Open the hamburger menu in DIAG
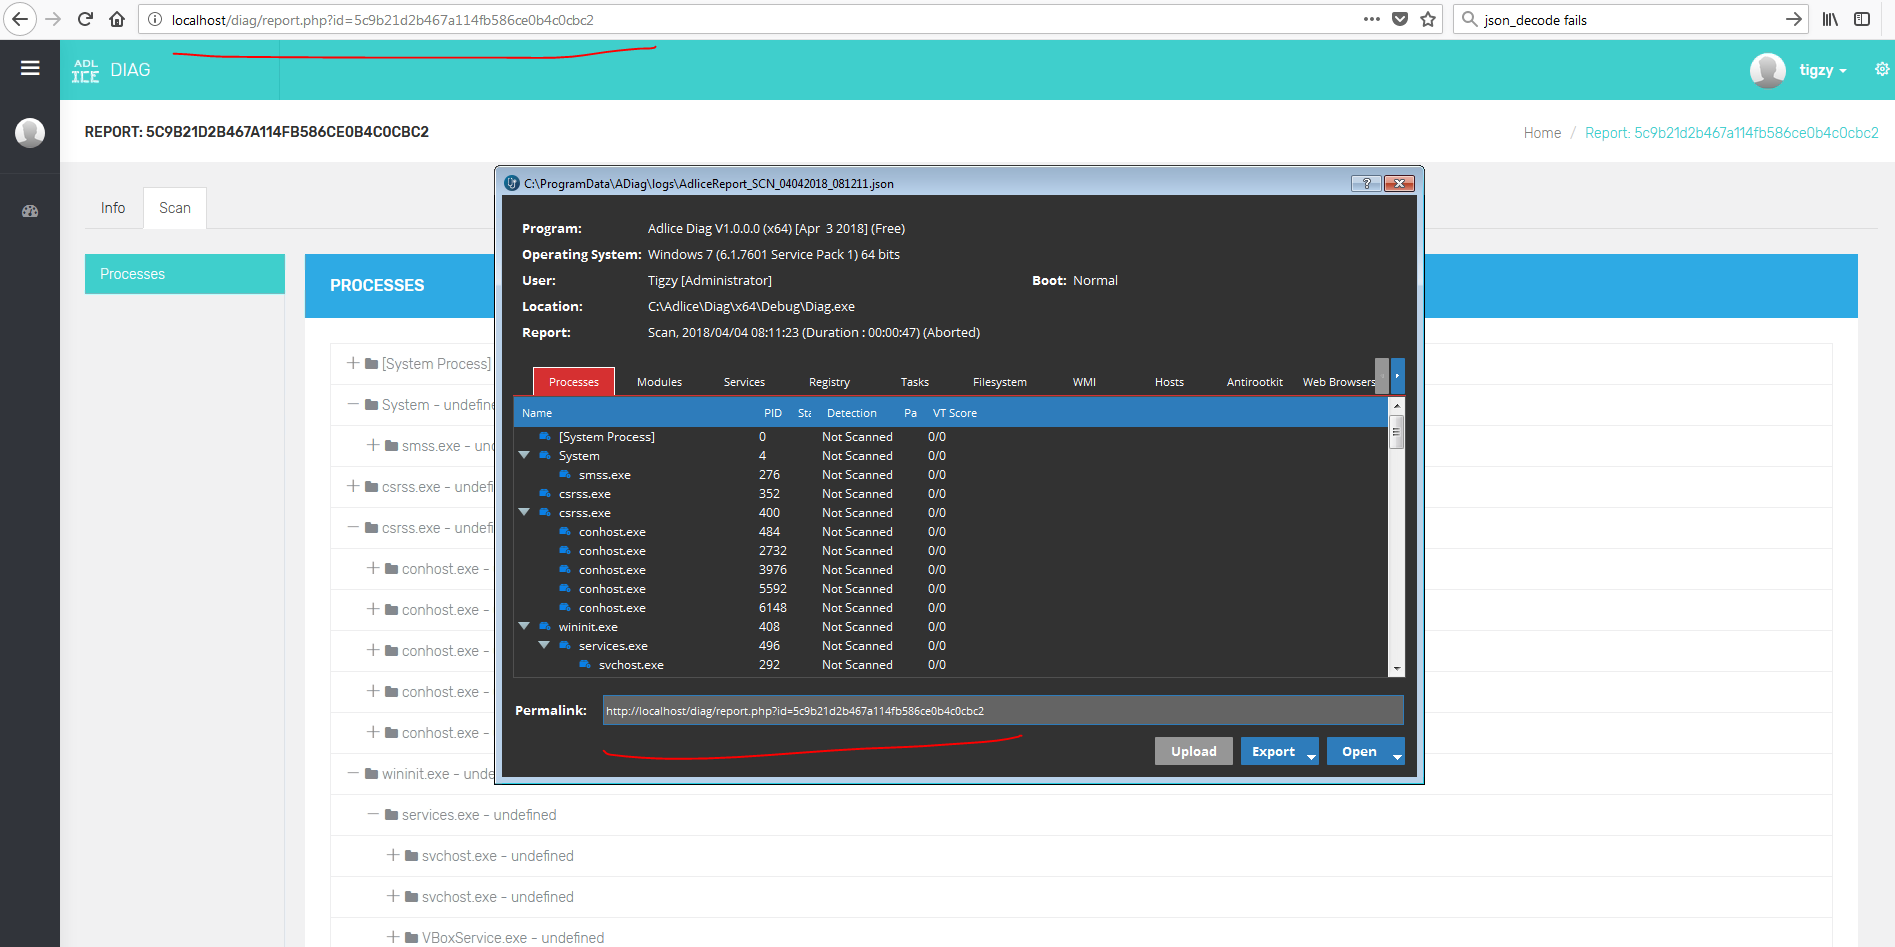 [x=30, y=68]
